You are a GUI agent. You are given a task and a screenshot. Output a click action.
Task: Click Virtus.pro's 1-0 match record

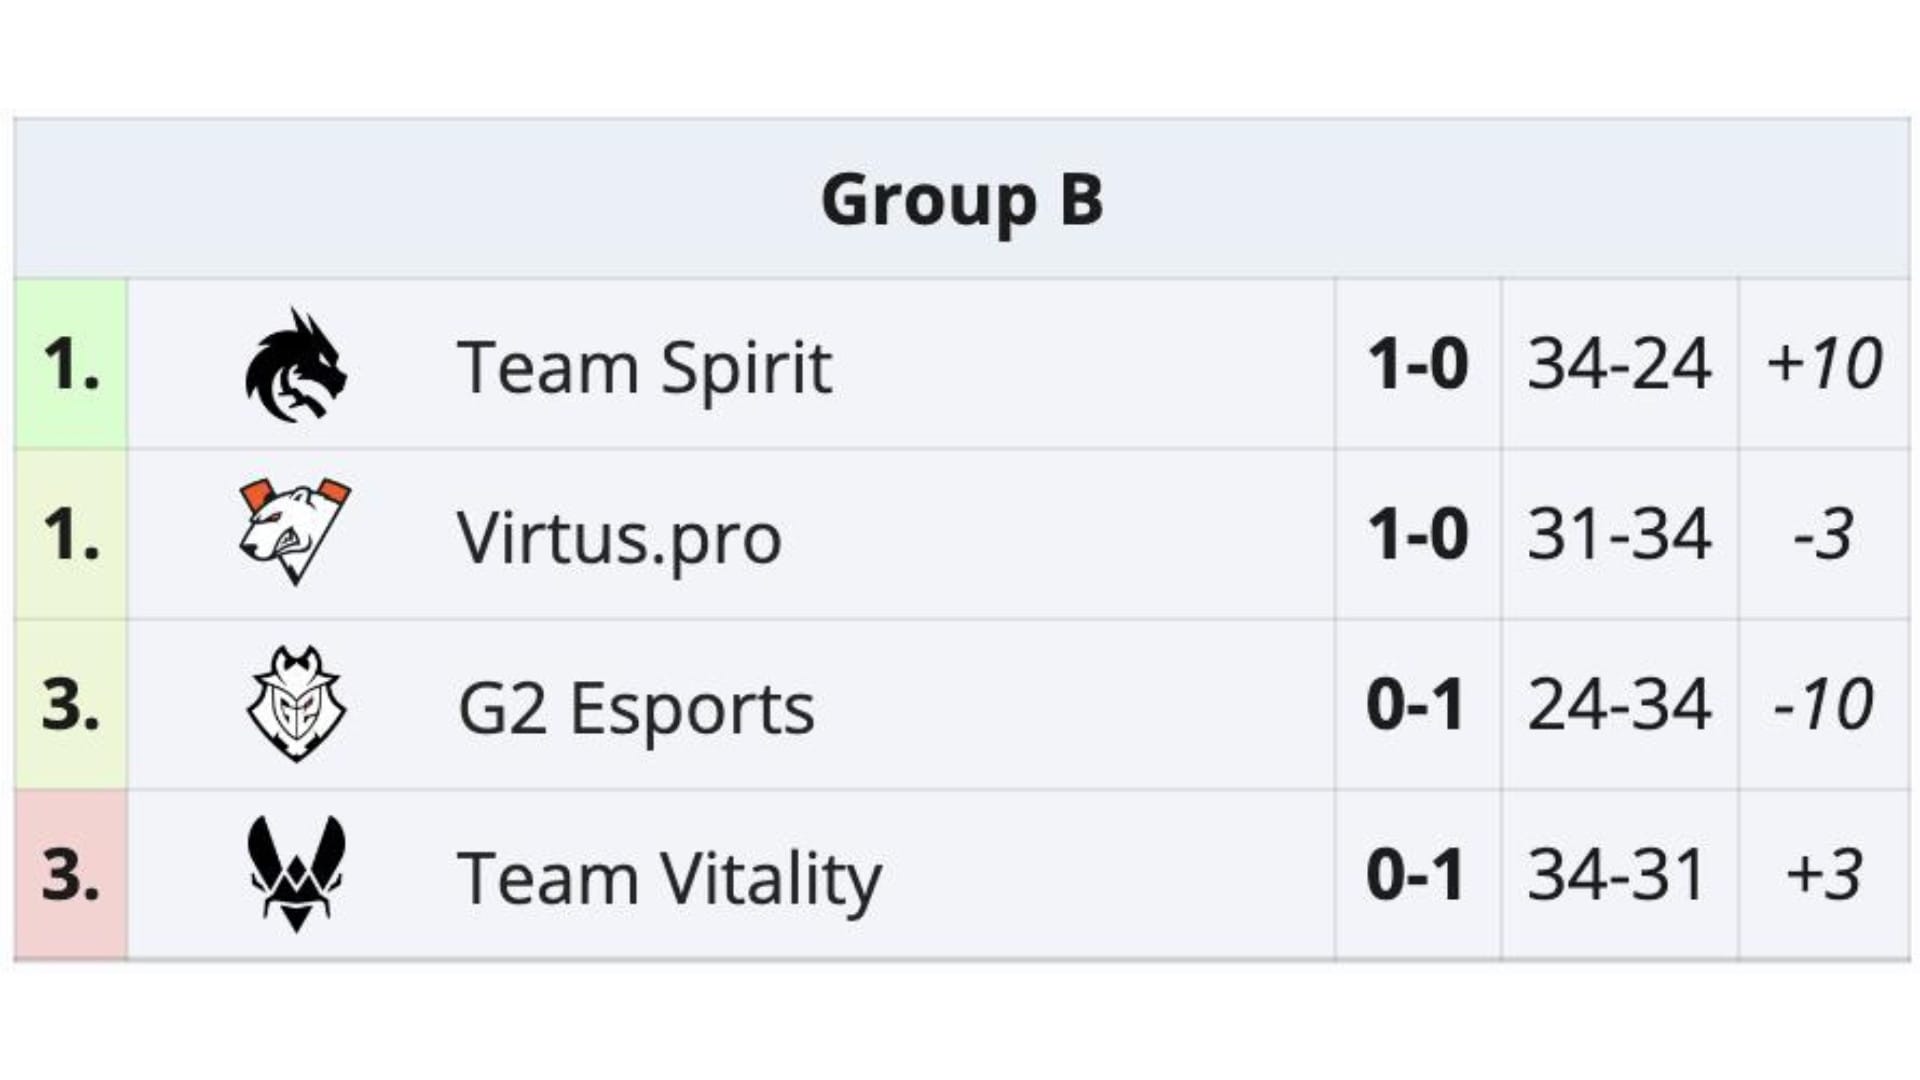[x=1417, y=534]
